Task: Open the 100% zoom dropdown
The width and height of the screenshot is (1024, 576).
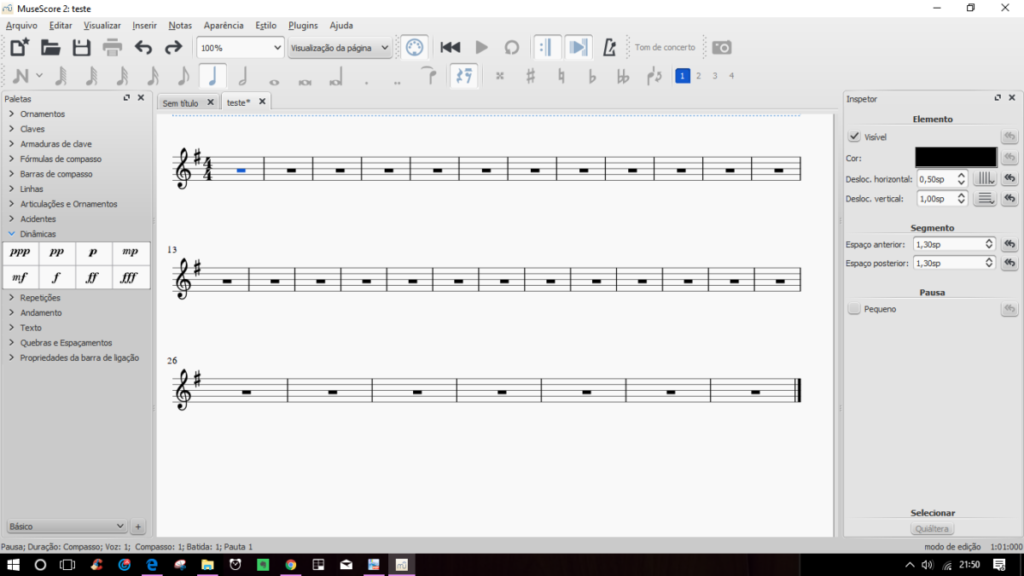Action: coord(240,47)
